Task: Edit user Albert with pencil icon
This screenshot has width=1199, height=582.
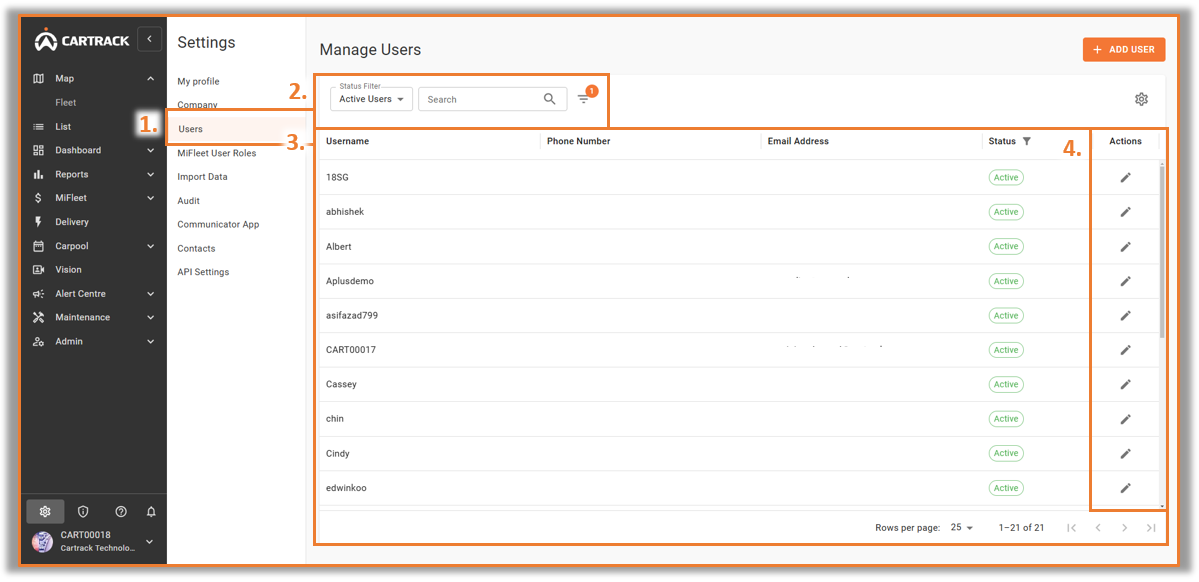Action: coord(1126,247)
